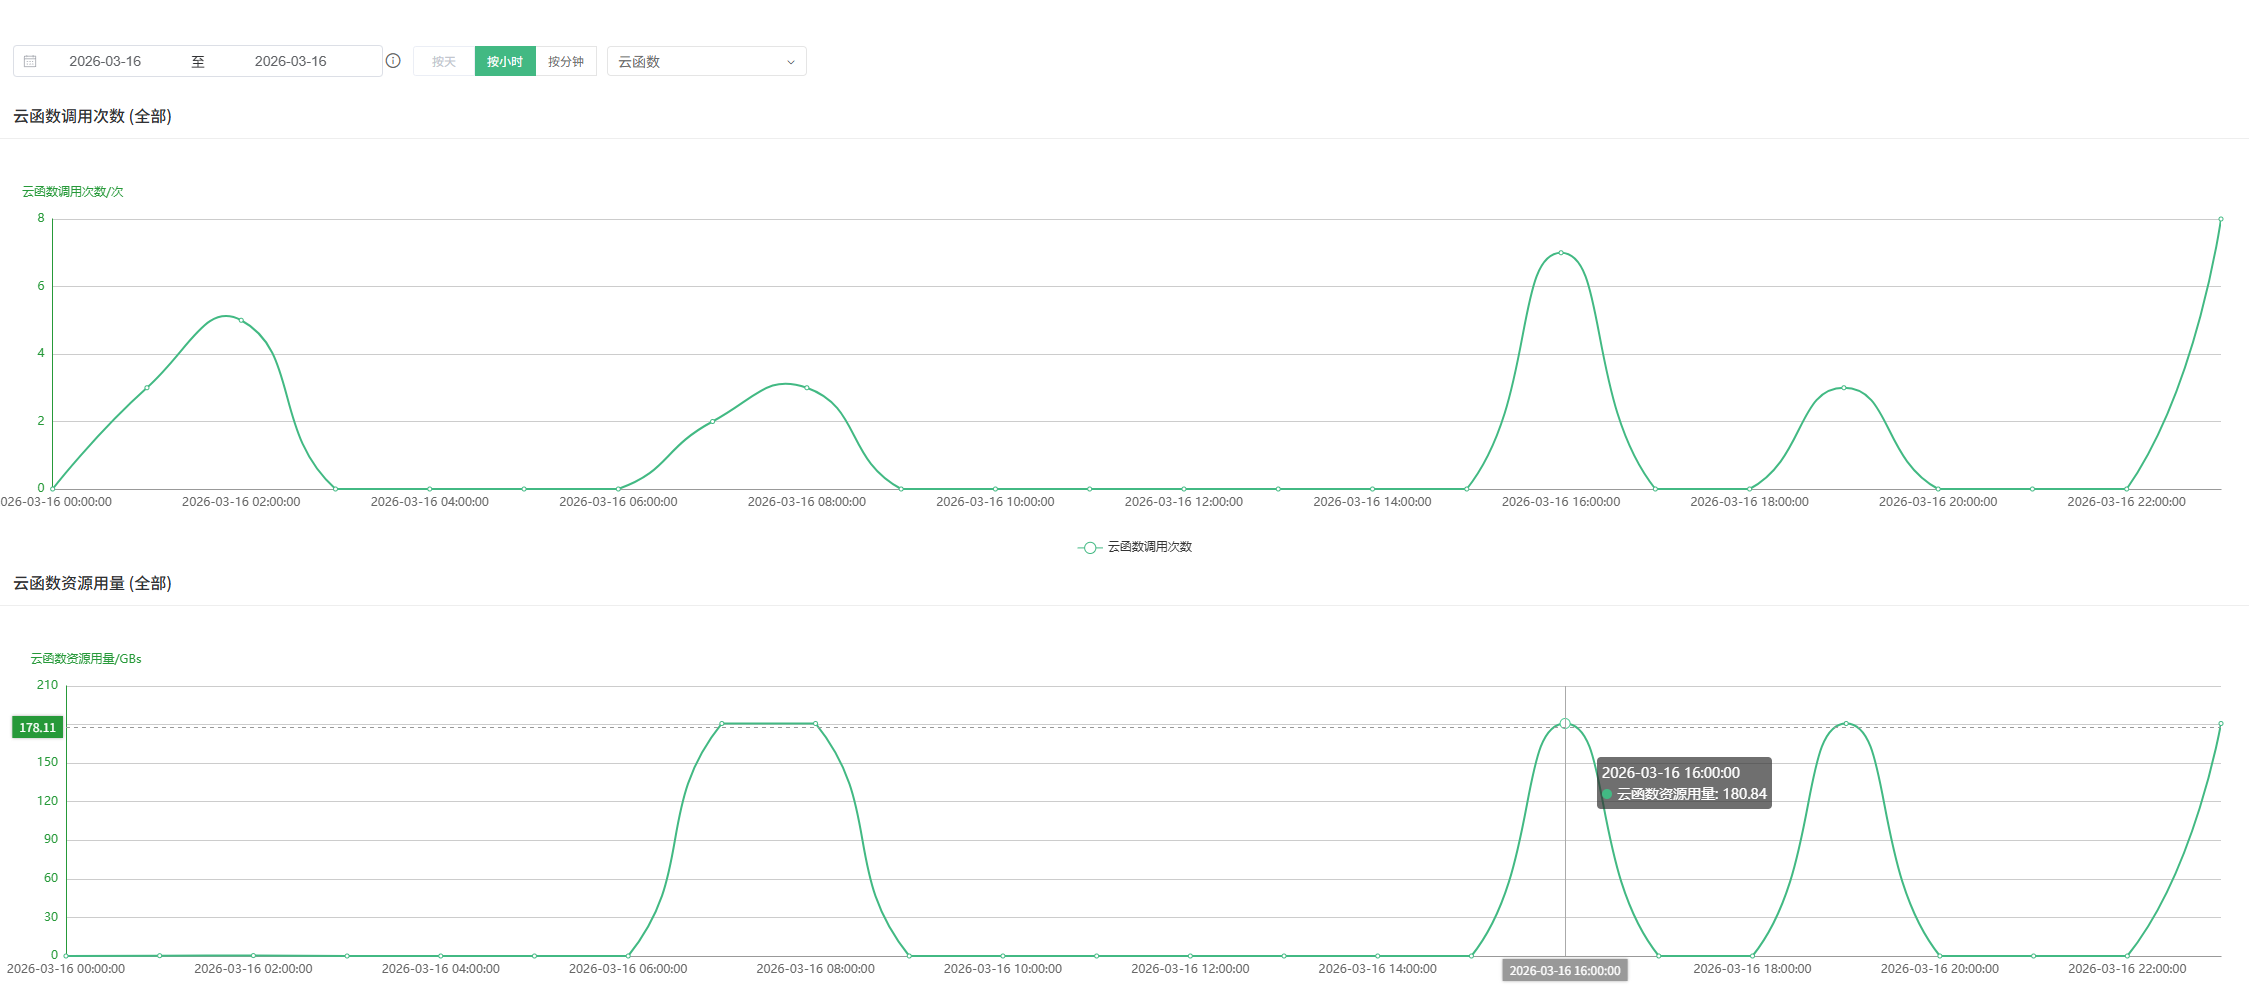The height and width of the screenshot is (1001, 2249).
Task: Click the chevron arrow of 云函数 selector
Action: pos(790,62)
